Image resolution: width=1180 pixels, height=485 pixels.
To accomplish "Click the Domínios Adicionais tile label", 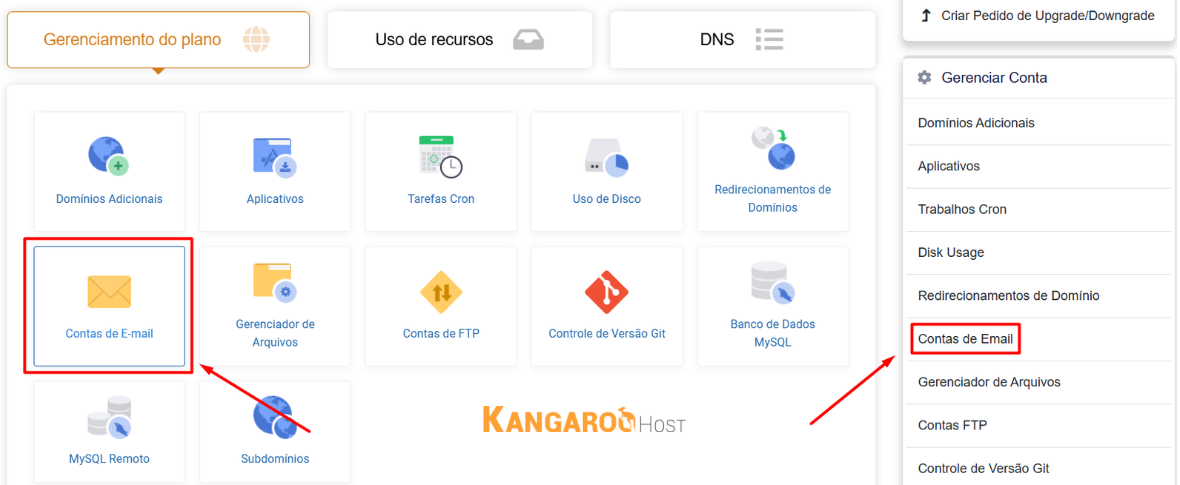I will click(x=109, y=200).
